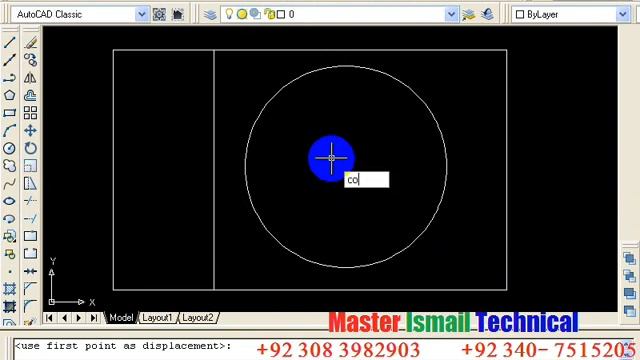Switch to the Model tab

point(121,318)
